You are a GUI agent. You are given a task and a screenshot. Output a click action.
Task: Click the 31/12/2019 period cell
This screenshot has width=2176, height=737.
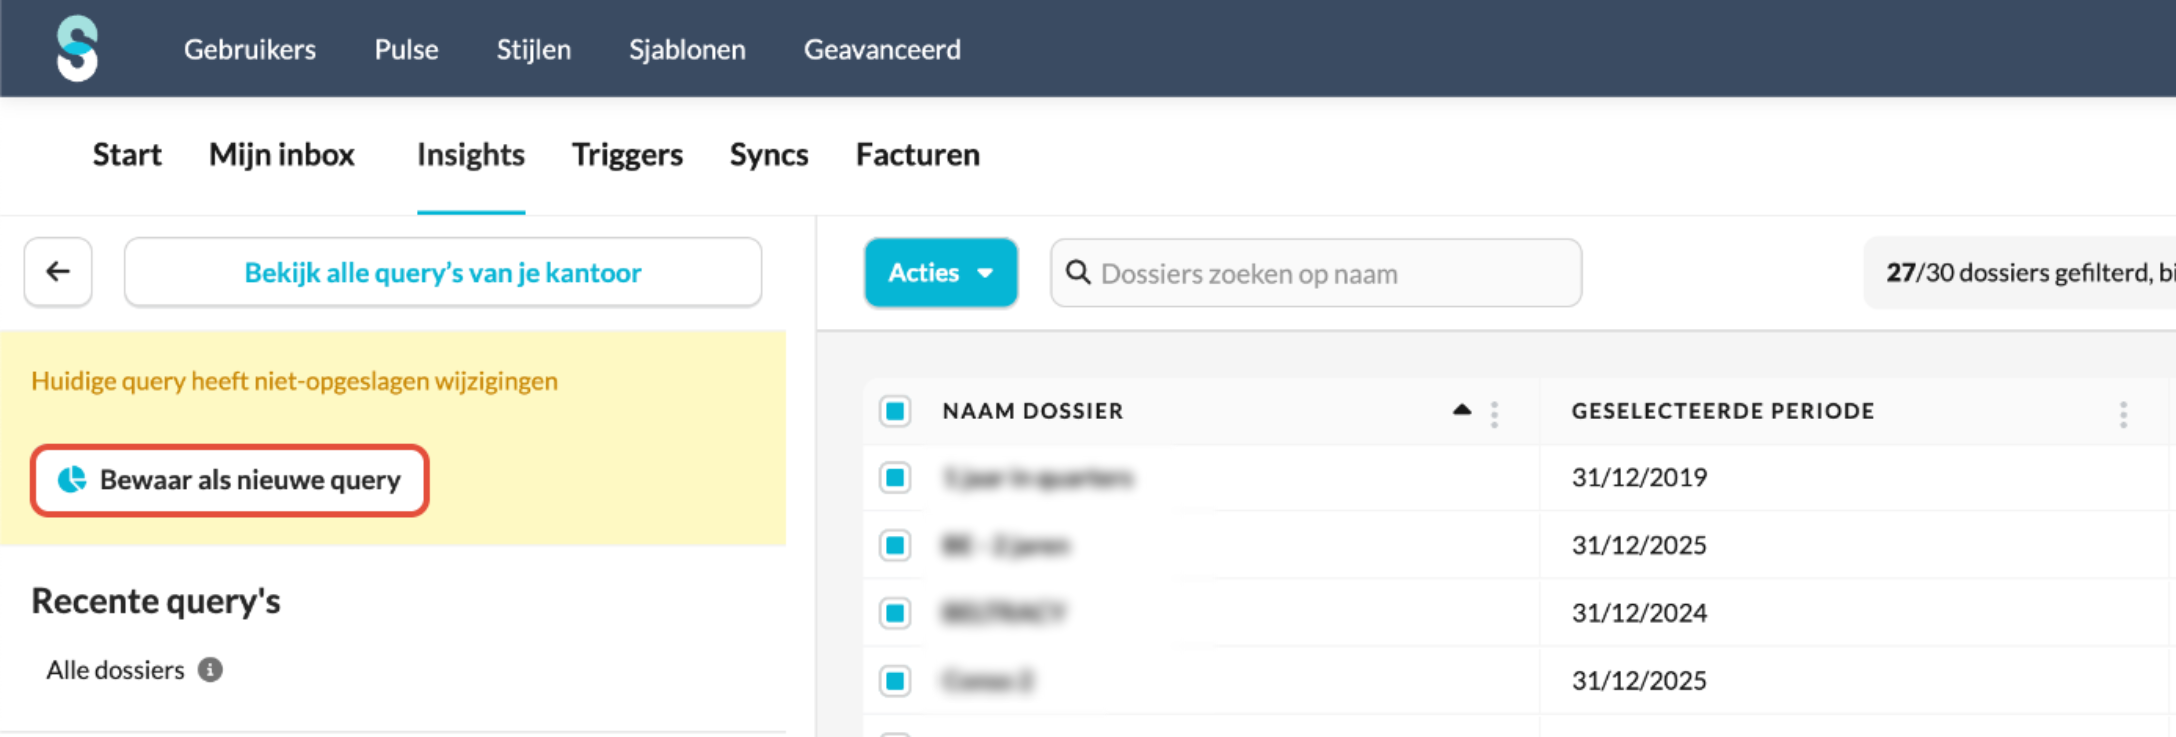click(x=1639, y=478)
